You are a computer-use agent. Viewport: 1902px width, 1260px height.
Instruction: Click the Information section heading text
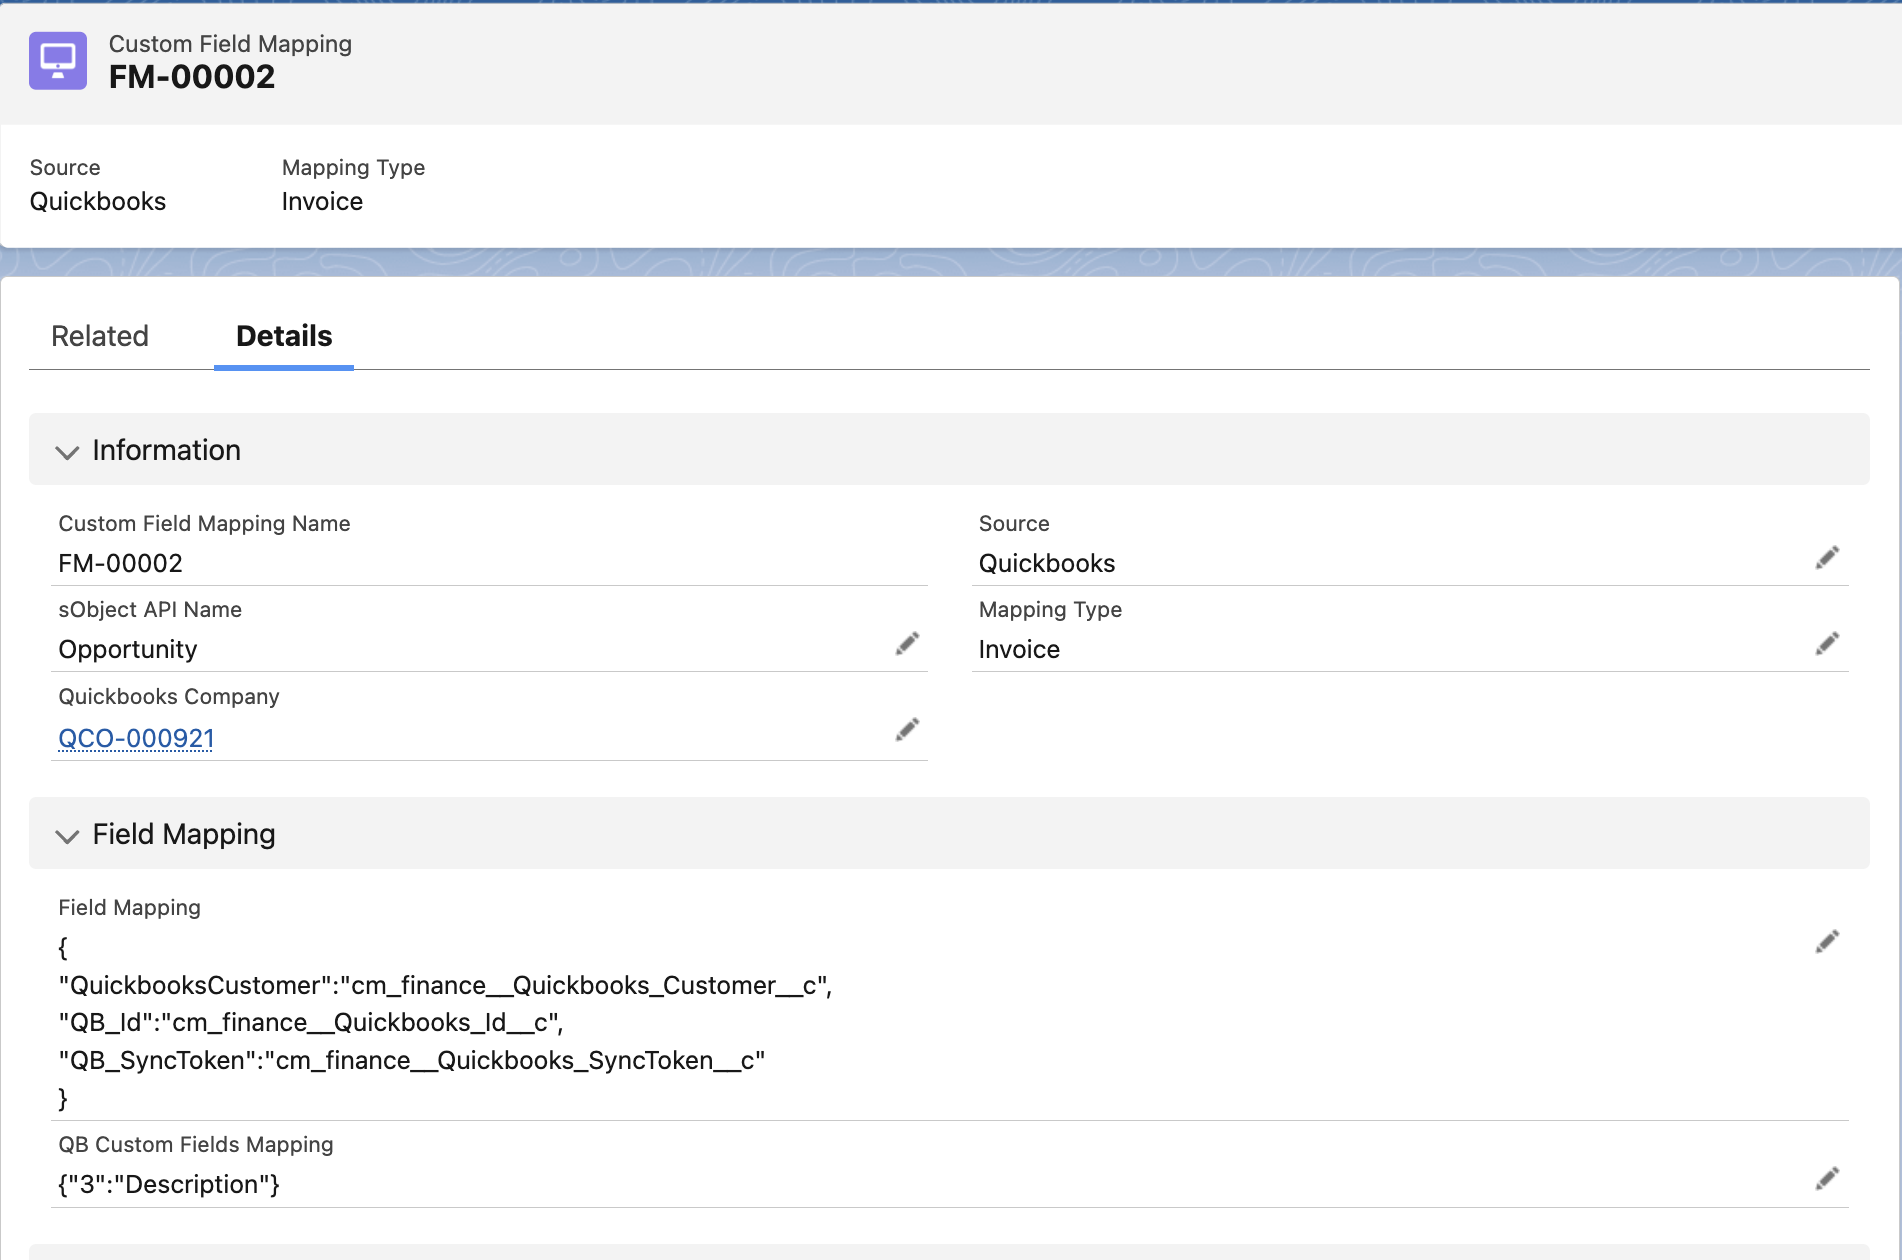coord(167,450)
